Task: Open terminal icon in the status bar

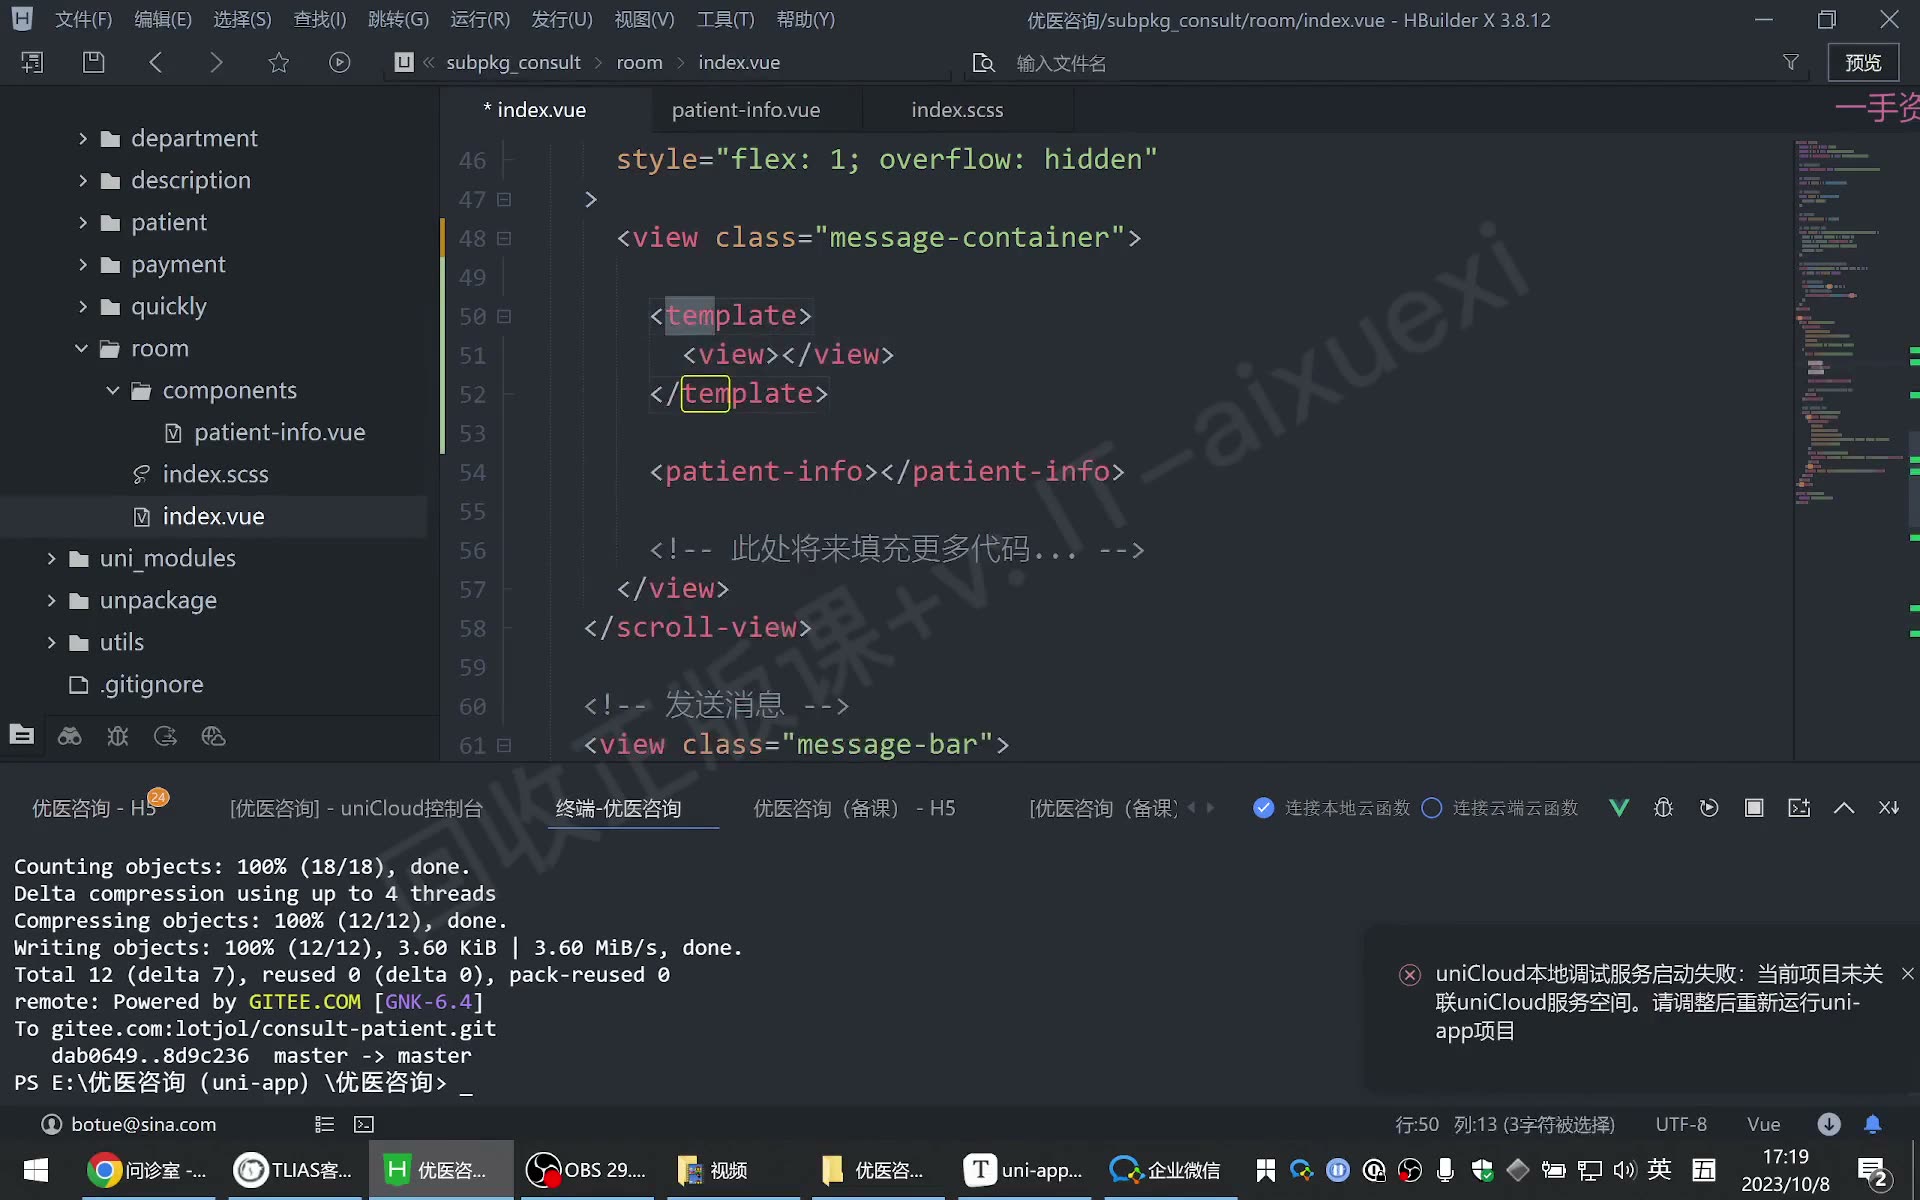Action: click(x=364, y=1124)
